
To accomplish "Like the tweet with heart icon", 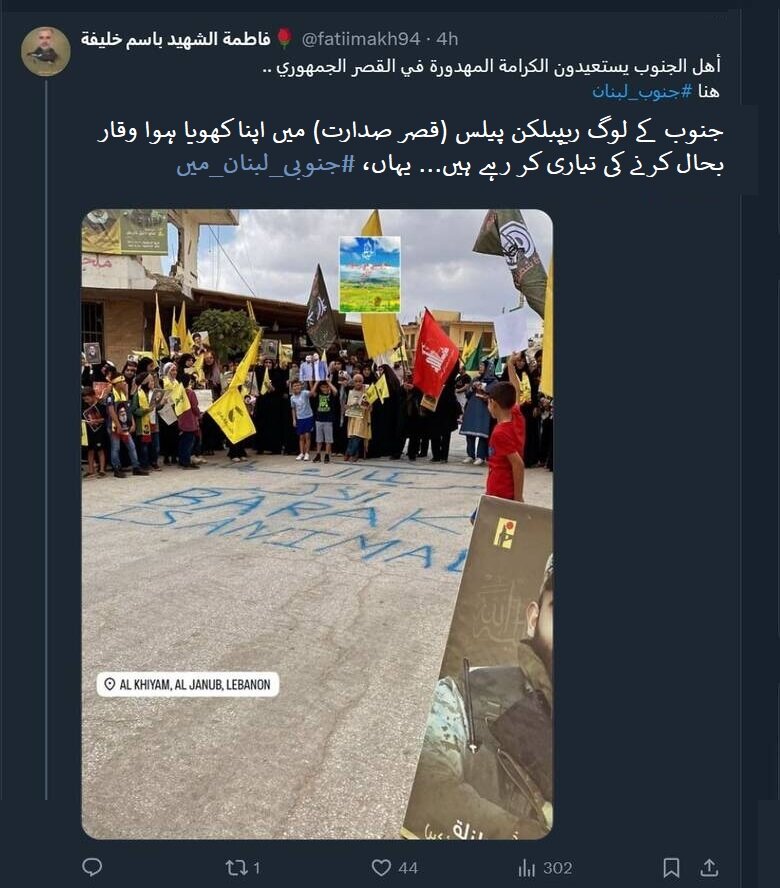I will [381, 868].
